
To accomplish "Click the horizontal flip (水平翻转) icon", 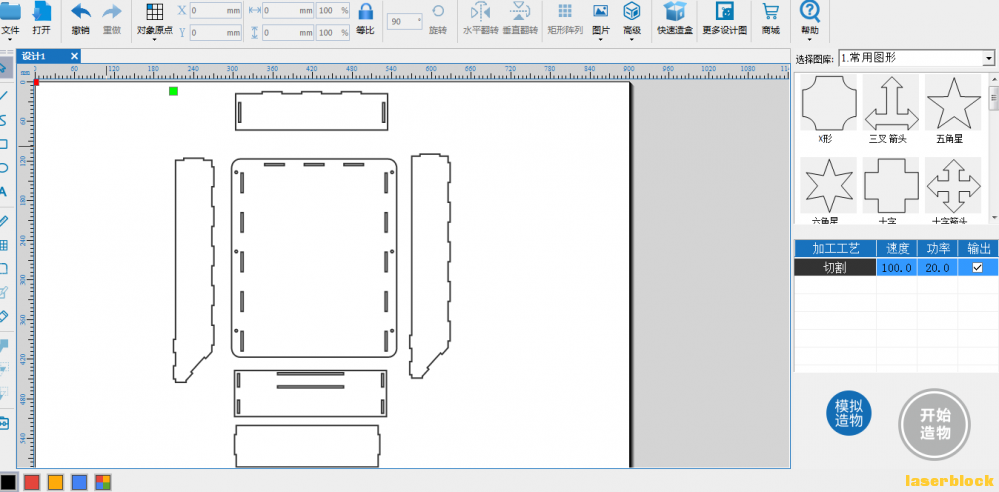I will tap(479, 12).
